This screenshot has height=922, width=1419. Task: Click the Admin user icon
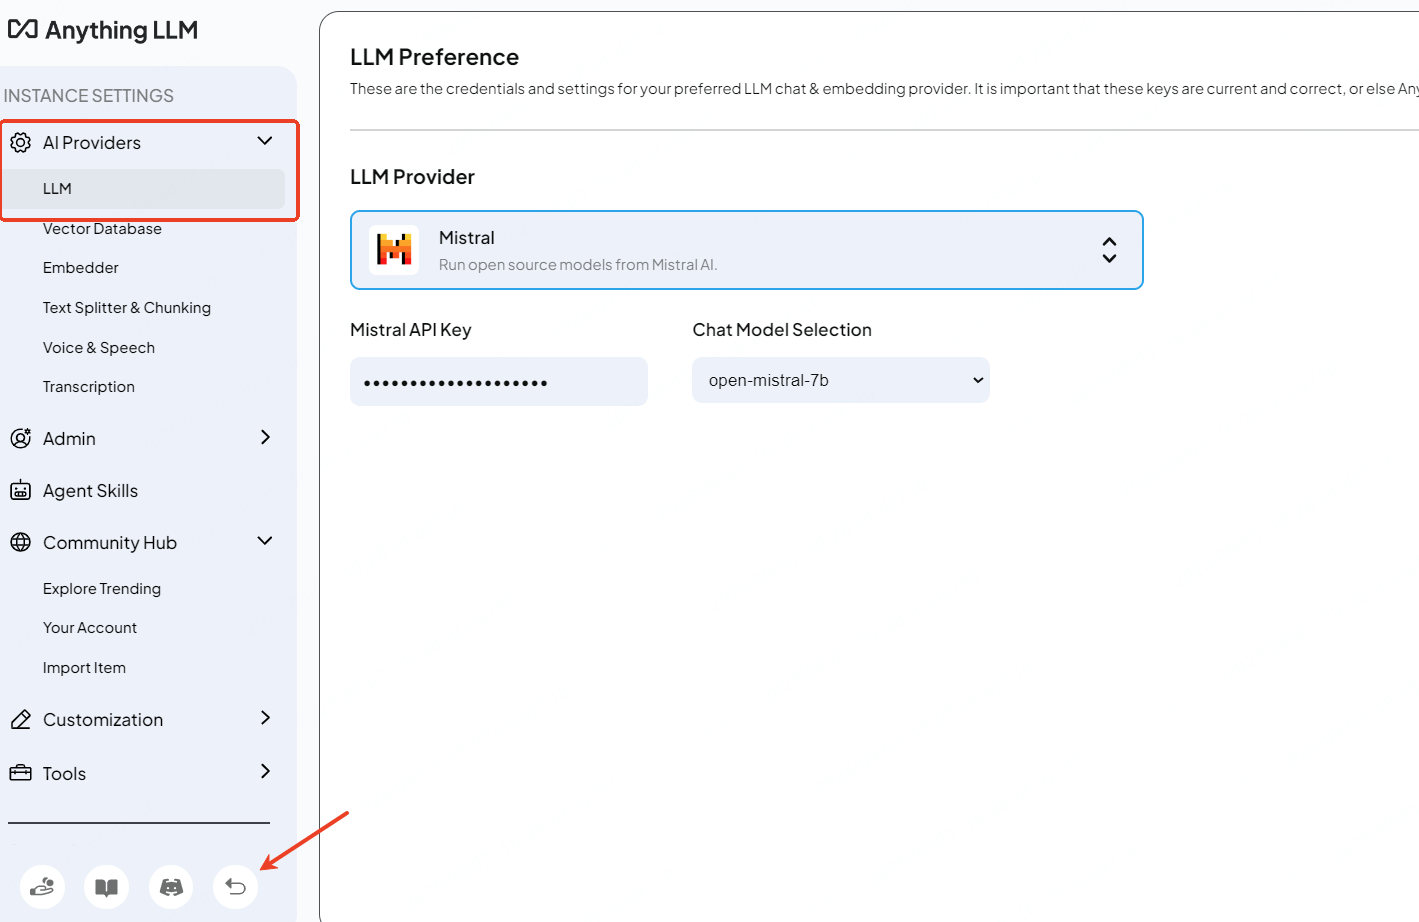click(x=20, y=438)
